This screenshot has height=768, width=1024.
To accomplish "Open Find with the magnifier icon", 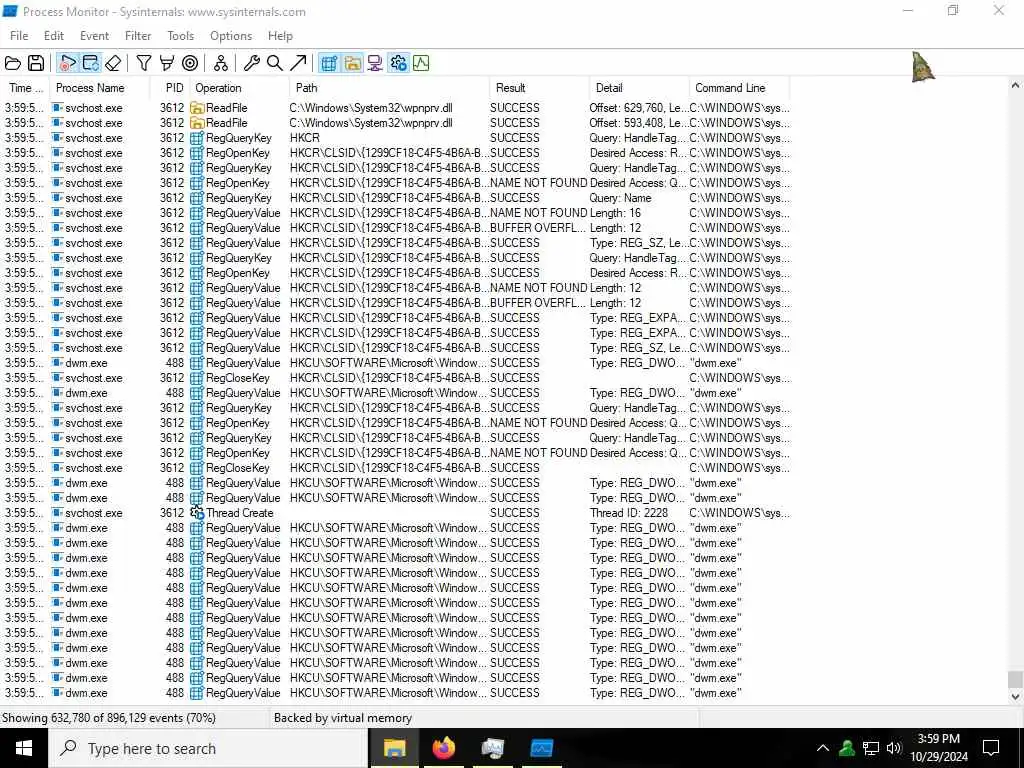I will 275,63.
